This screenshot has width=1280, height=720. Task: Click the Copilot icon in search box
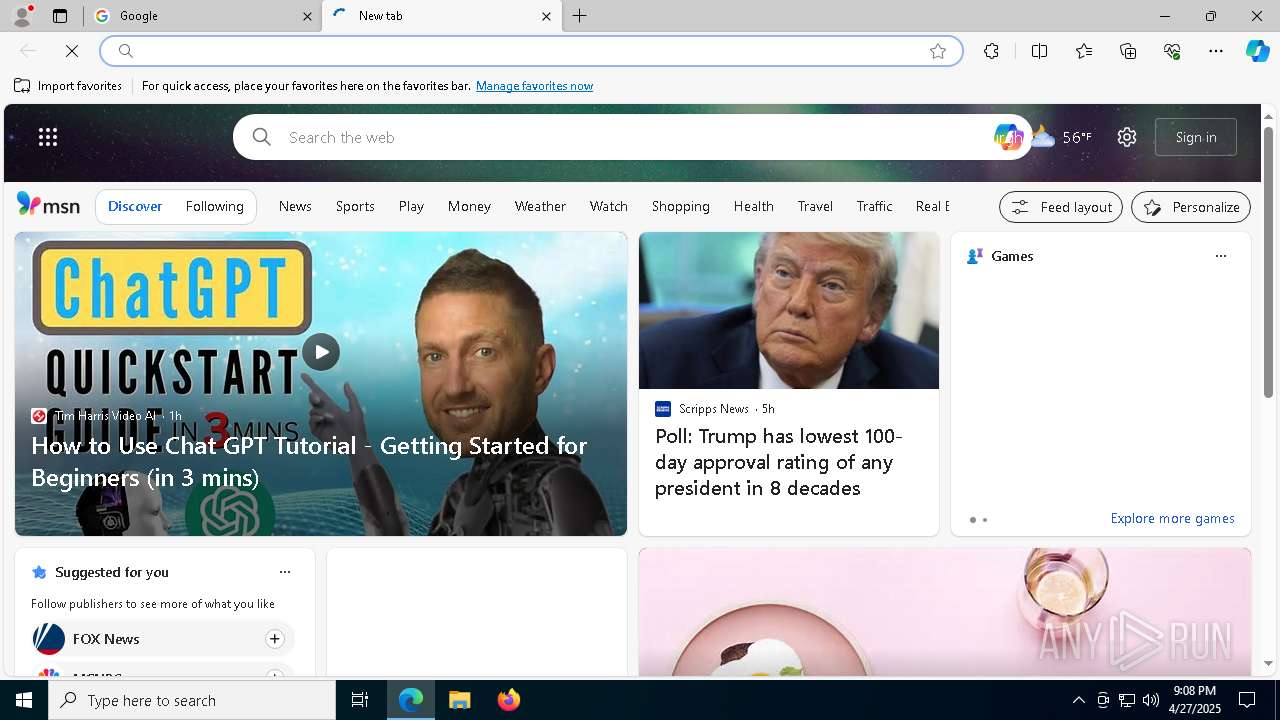click(x=1007, y=137)
